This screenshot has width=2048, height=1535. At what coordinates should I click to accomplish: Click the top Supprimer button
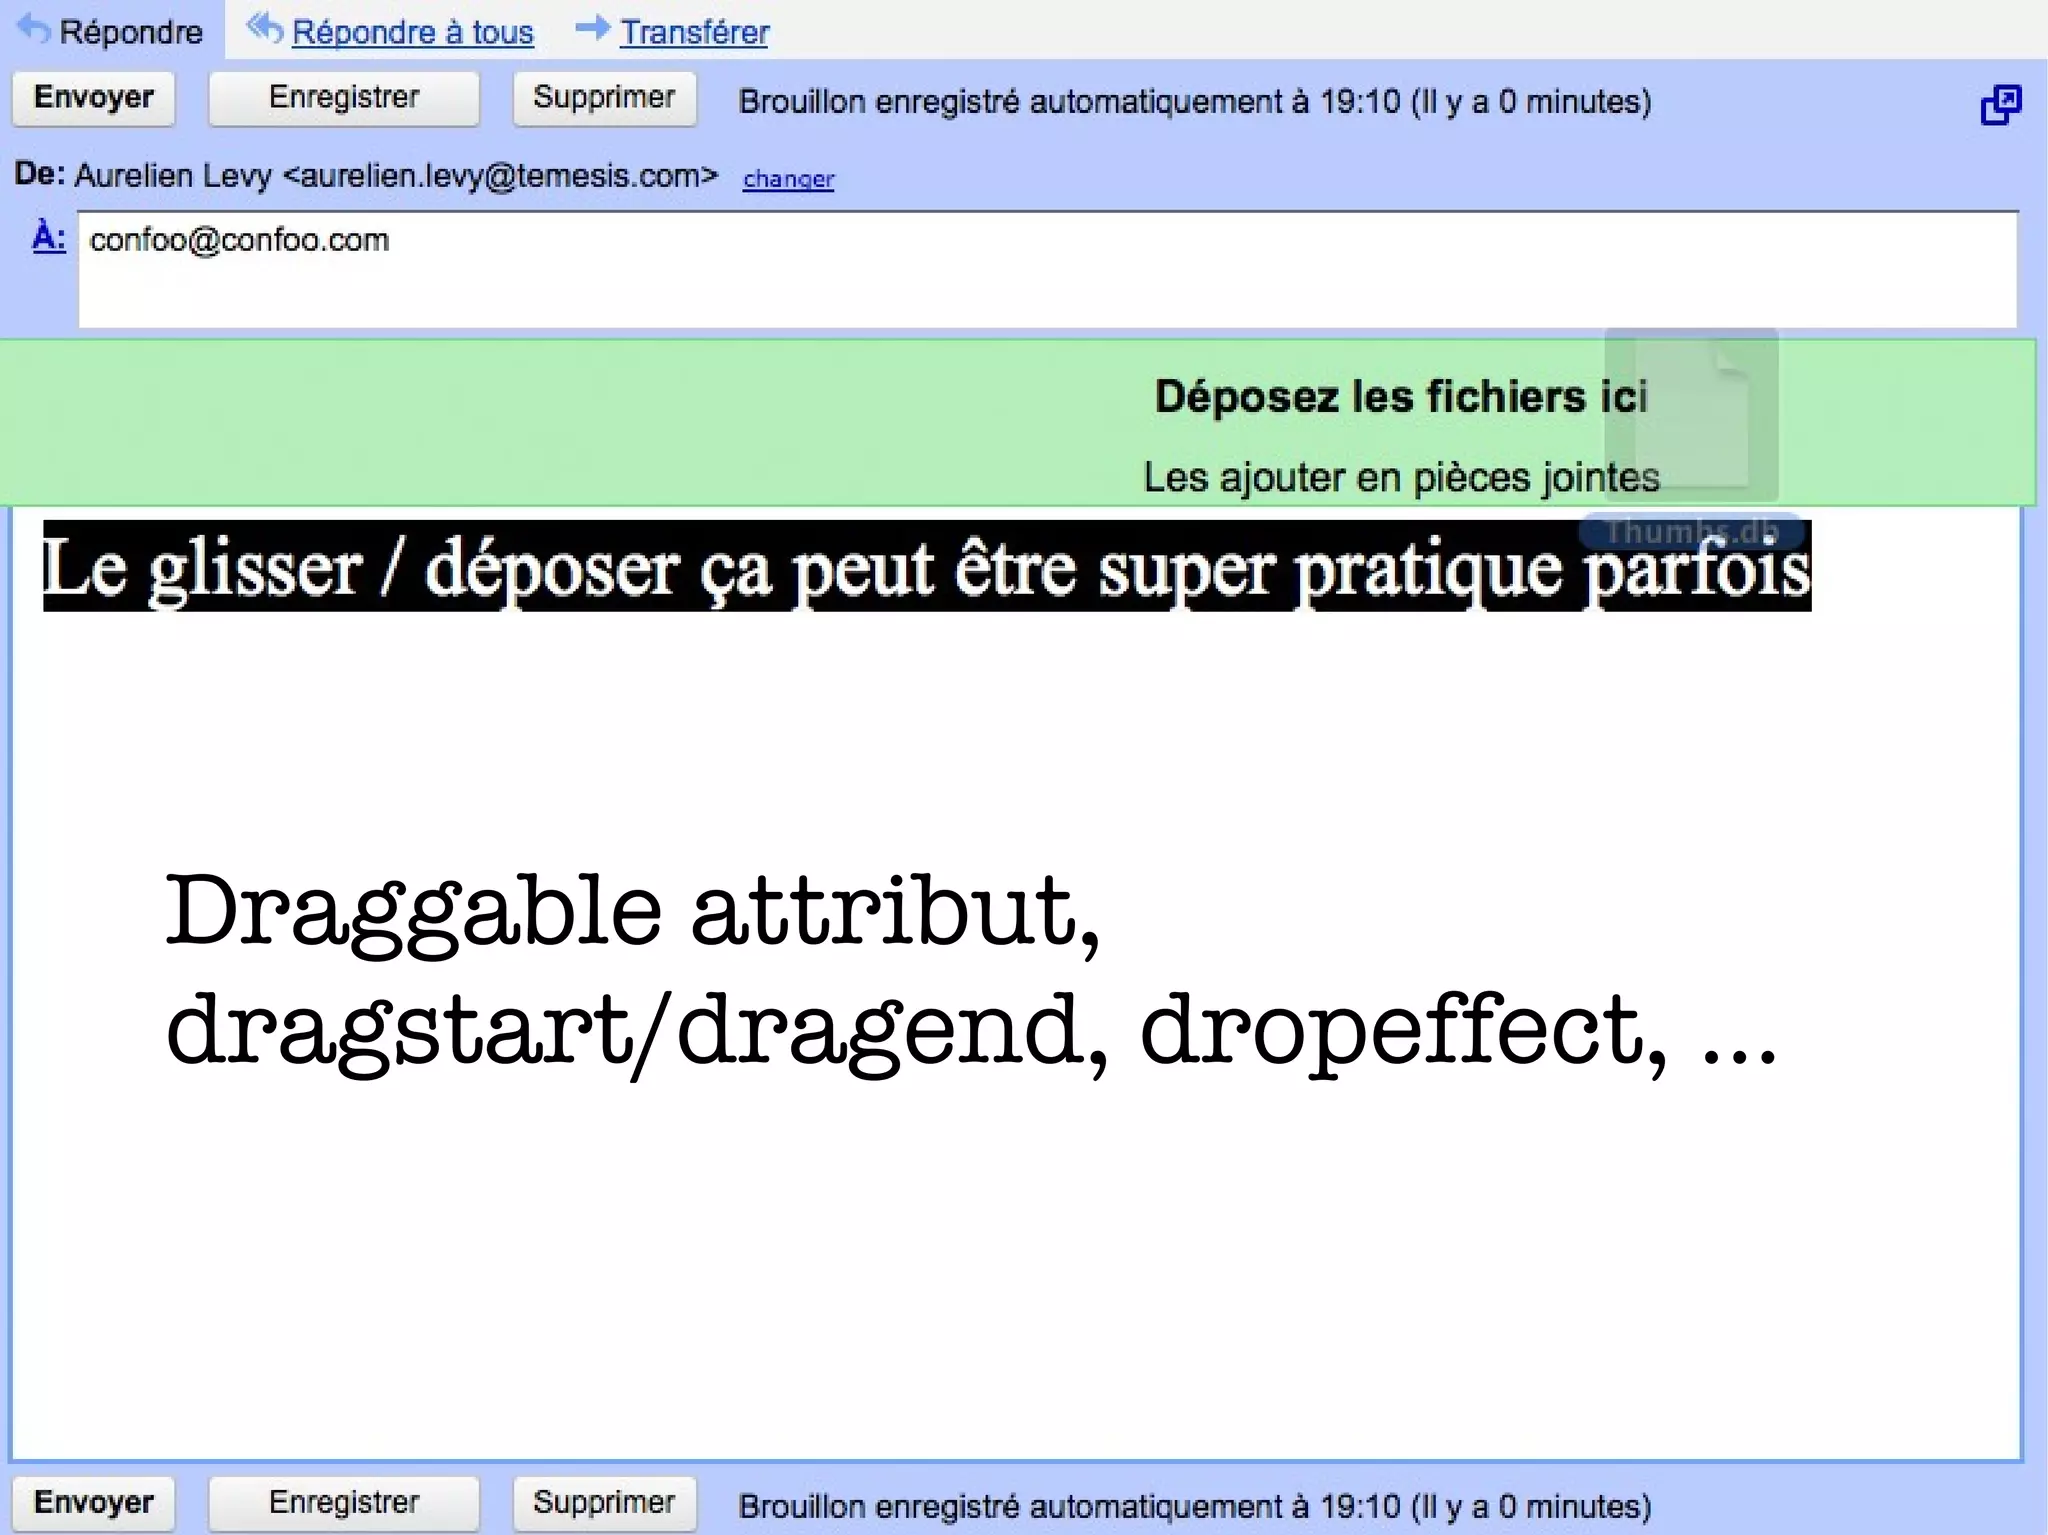point(604,98)
